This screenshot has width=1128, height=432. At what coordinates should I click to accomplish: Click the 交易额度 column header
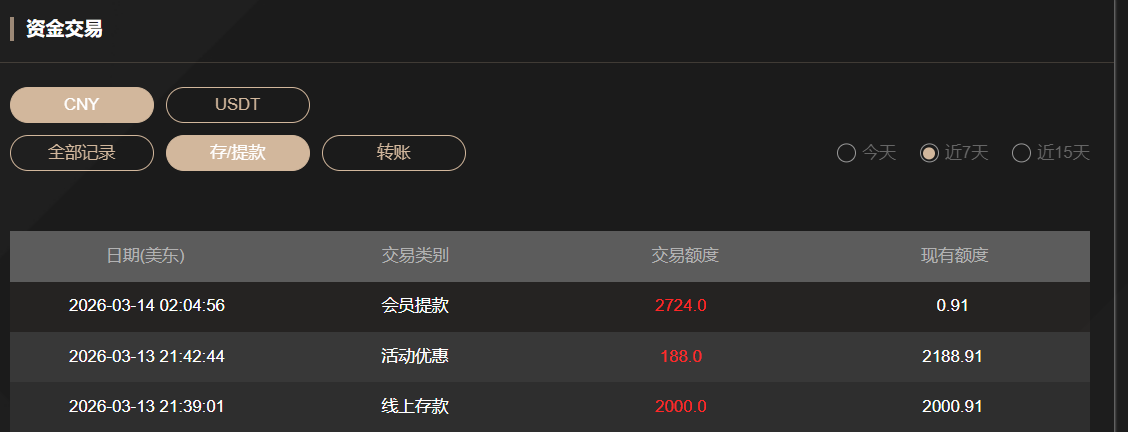685,256
